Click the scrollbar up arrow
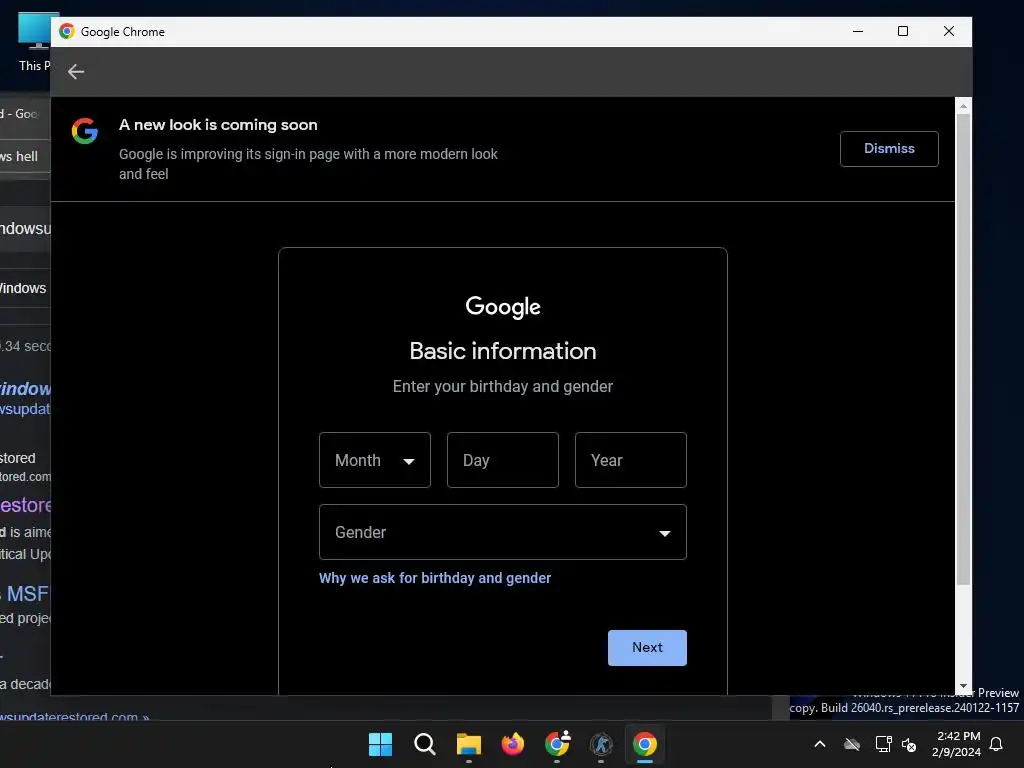Viewport: 1024px width, 768px height. tap(963, 105)
